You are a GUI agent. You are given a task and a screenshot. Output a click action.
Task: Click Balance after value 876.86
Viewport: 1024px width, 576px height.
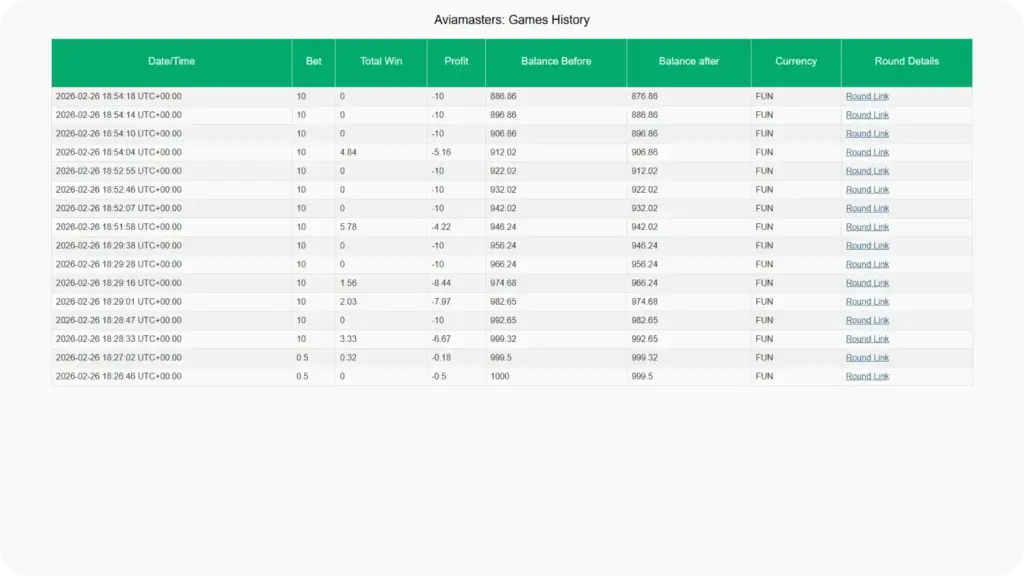(x=645, y=96)
